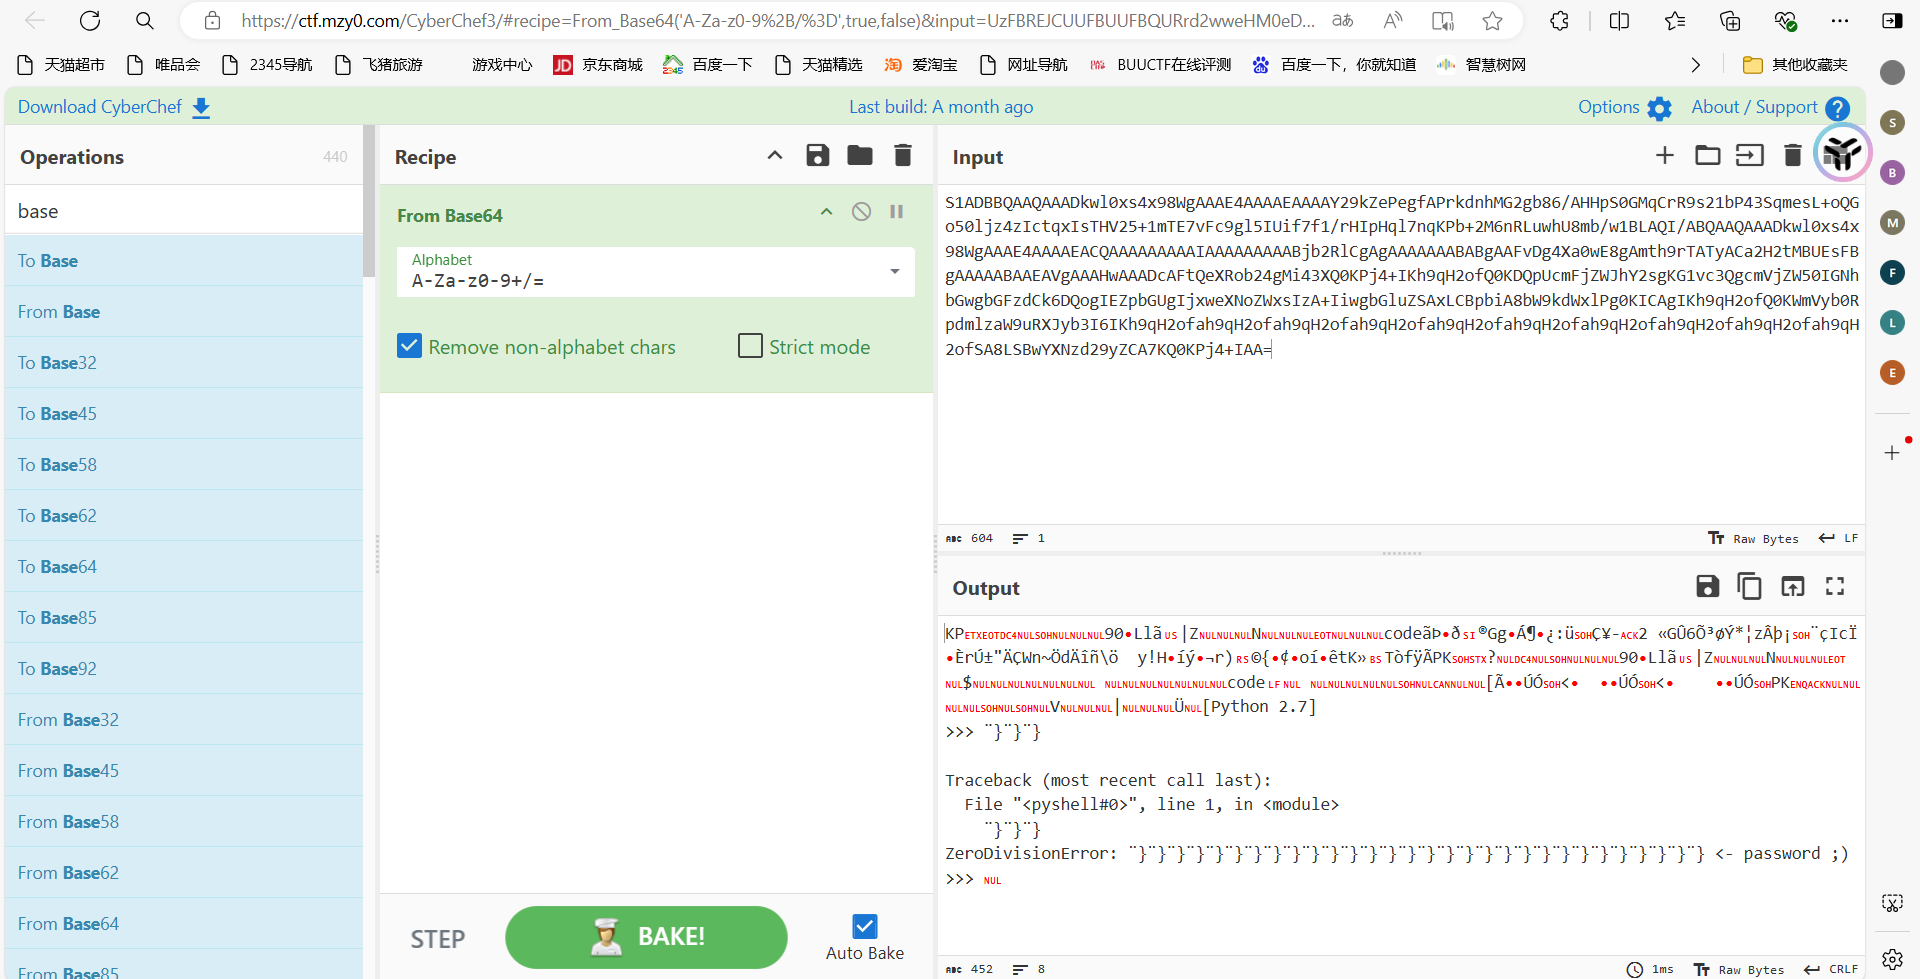Image resolution: width=1920 pixels, height=979 pixels.
Task: Toggle the Auto Bake checkbox
Action: pyautogui.click(x=865, y=926)
